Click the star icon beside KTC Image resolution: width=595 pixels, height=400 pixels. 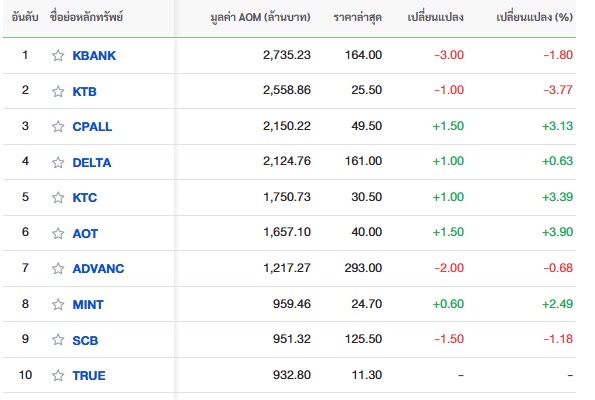pyautogui.click(x=58, y=197)
